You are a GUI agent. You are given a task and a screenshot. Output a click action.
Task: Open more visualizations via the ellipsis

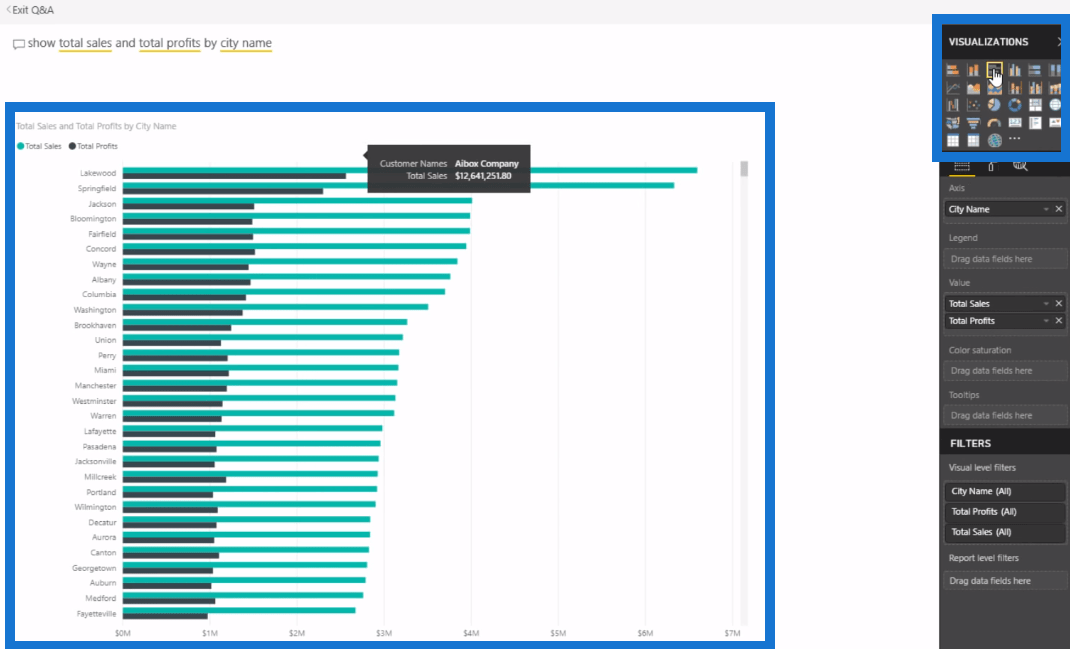tap(1015, 138)
